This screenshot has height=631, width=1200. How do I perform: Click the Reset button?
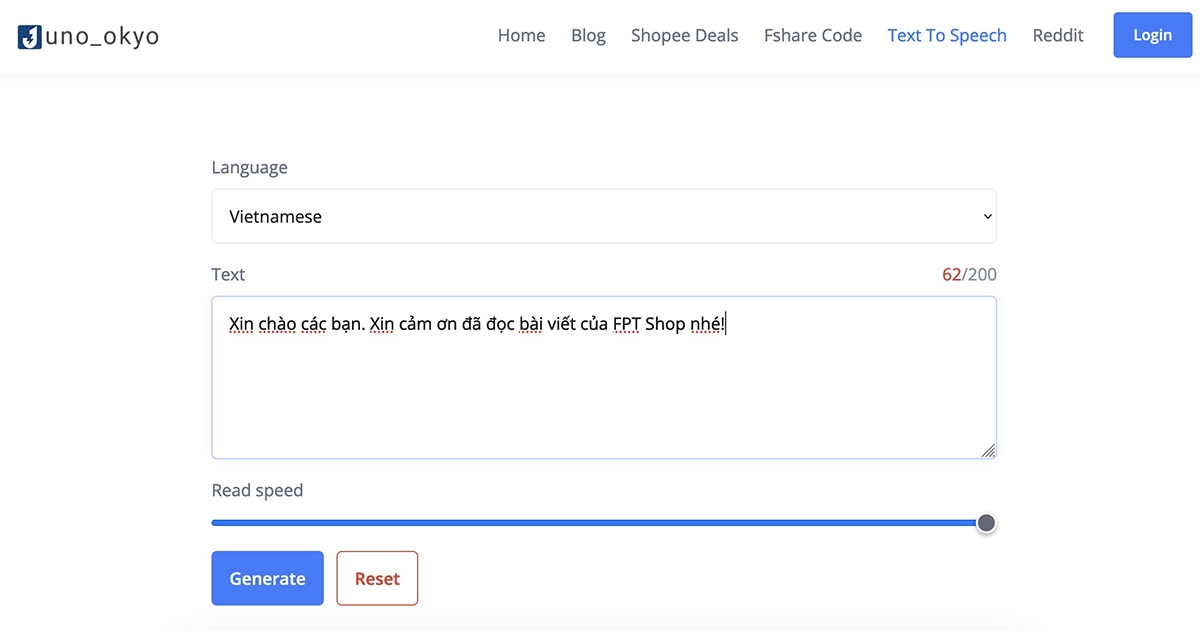377,578
